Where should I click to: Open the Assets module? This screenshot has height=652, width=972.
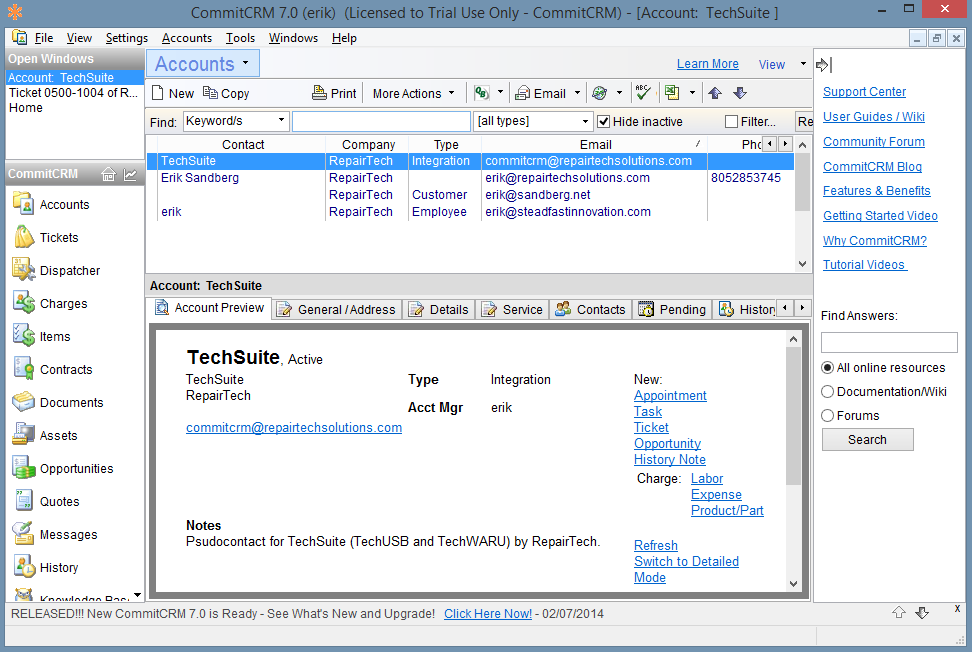click(x=45, y=435)
